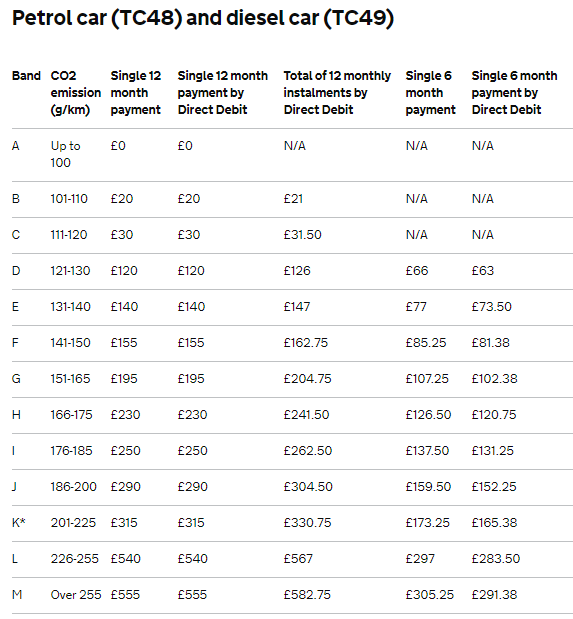
Task: Click the Over 255 emission cell
Action: [76, 595]
